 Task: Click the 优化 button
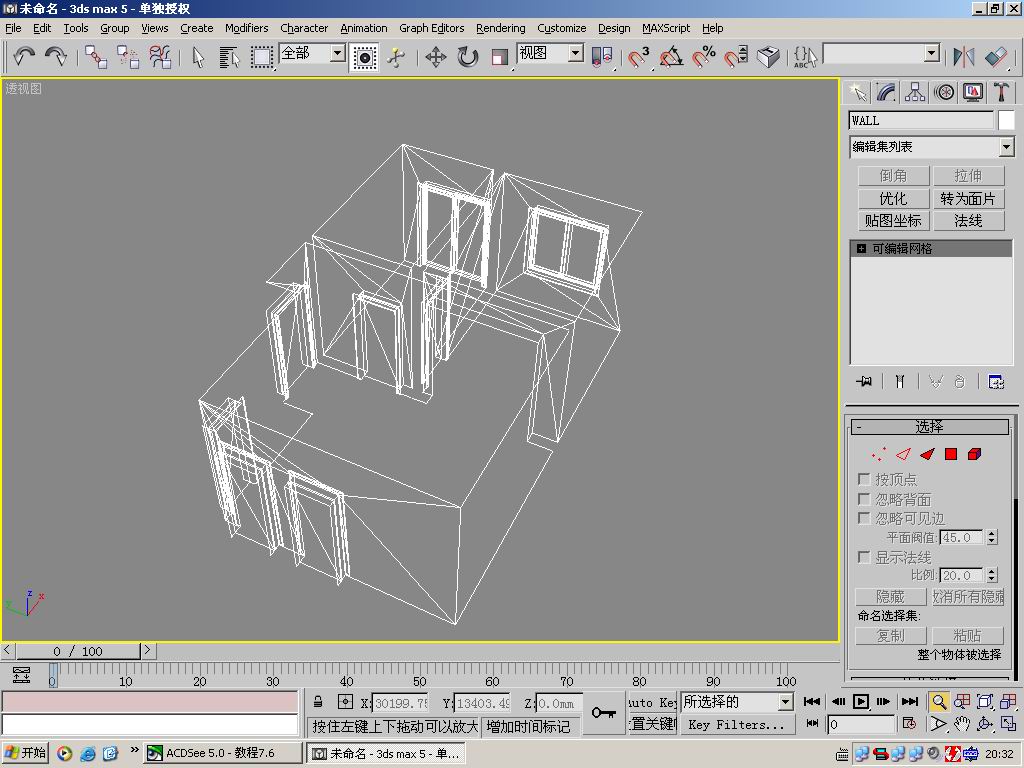coord(893,198)
